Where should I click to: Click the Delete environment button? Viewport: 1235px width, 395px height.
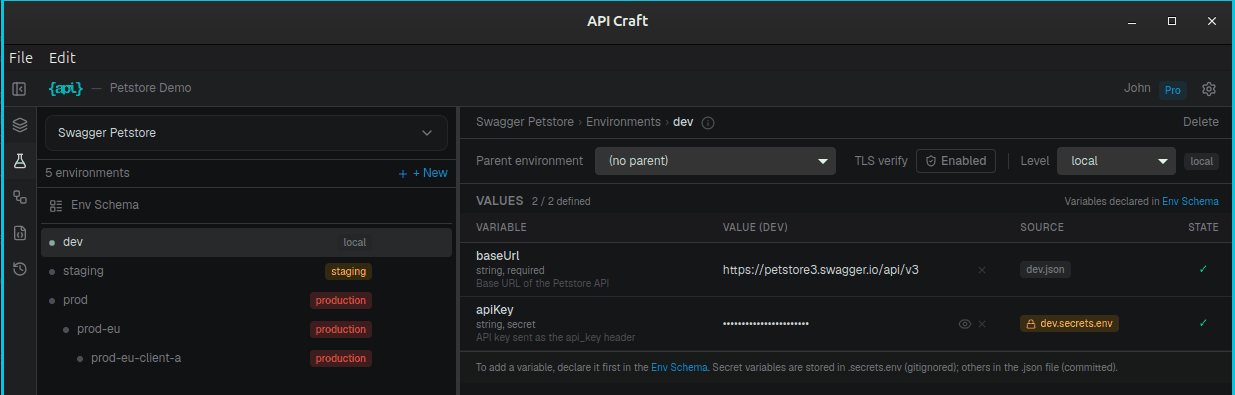click(1201, 122)
